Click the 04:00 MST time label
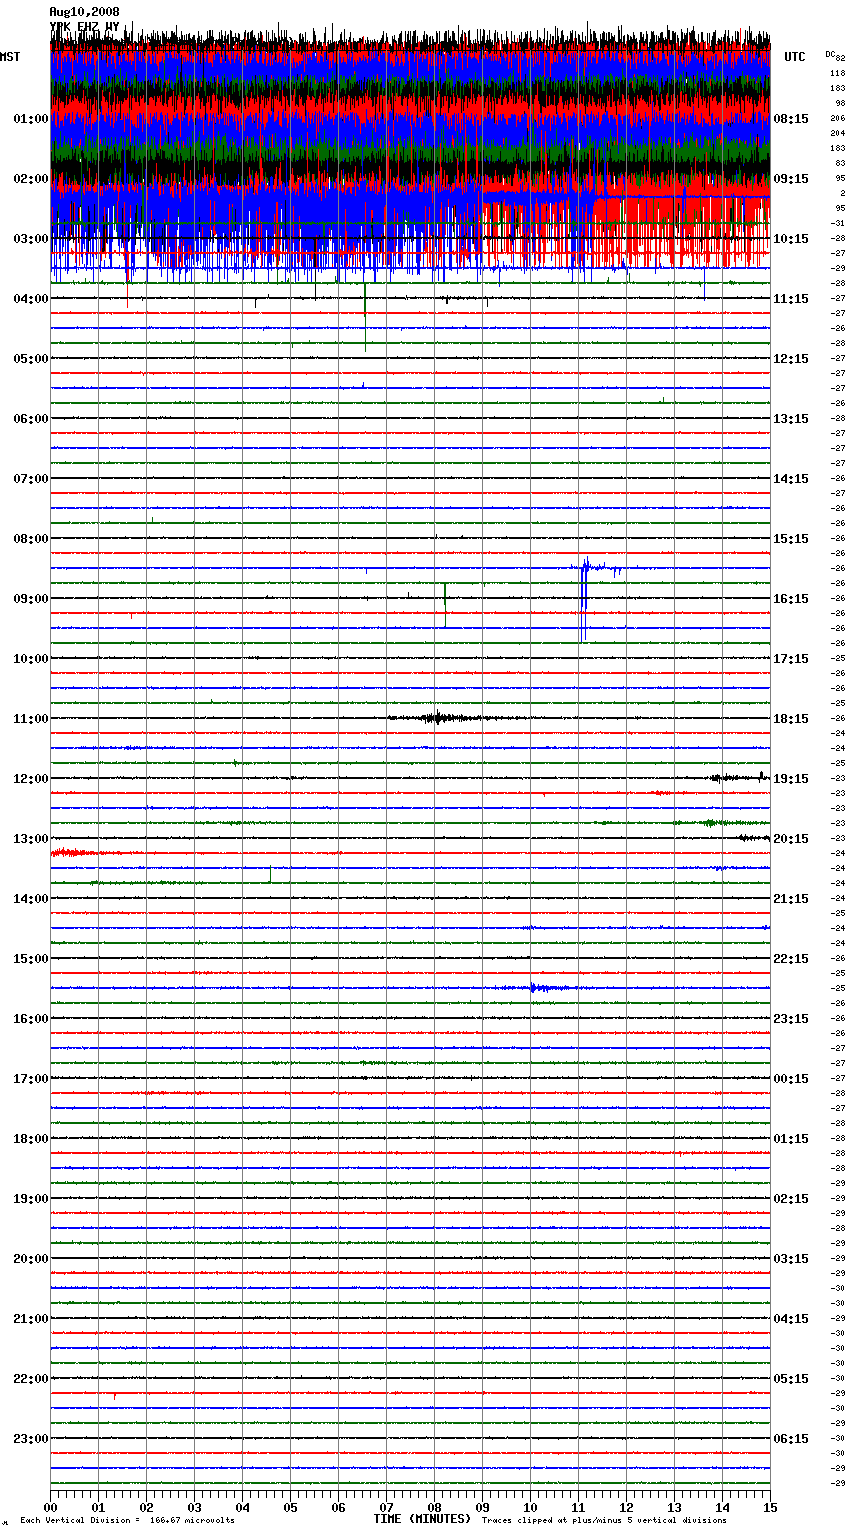 (31, 299)
